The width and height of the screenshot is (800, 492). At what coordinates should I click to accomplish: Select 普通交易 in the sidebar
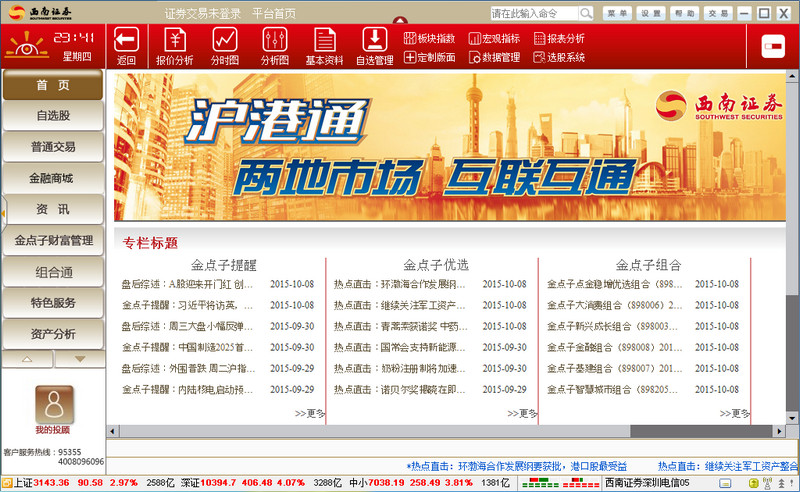(x=53, y=147)
